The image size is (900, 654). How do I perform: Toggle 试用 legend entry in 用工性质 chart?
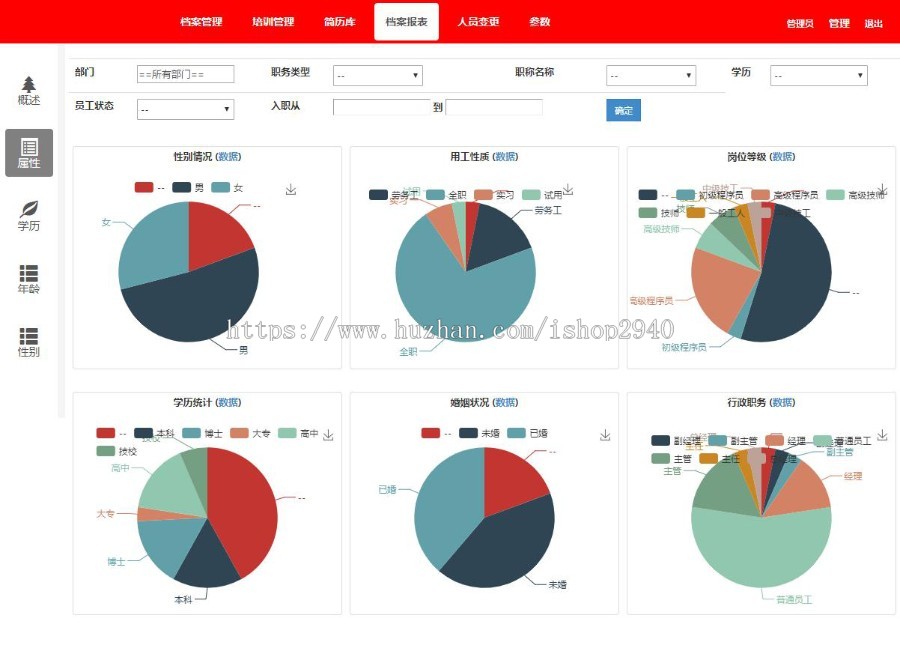click(542, 195)
